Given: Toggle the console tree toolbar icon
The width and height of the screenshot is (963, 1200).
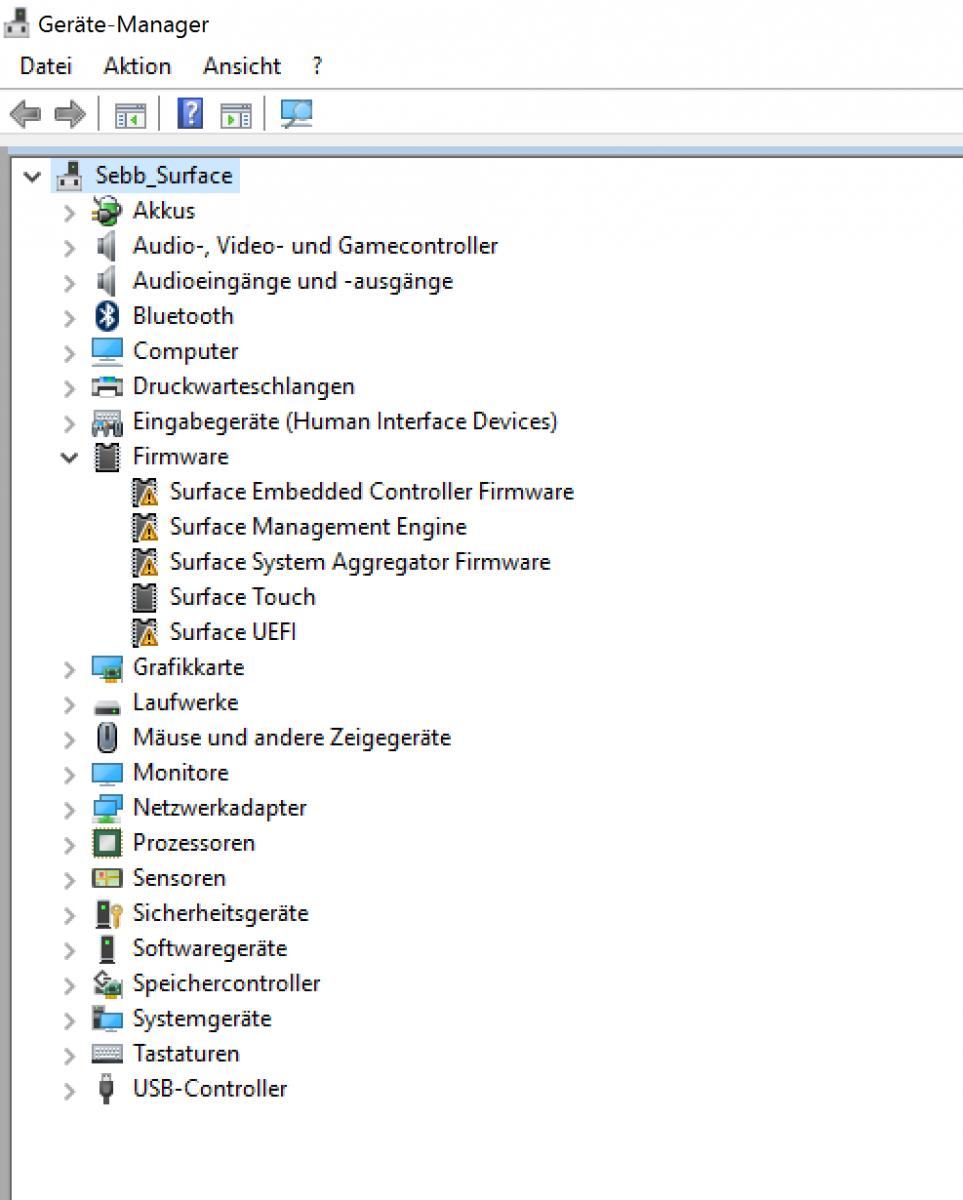Looking at the screenshot, I should click(130, 114).
